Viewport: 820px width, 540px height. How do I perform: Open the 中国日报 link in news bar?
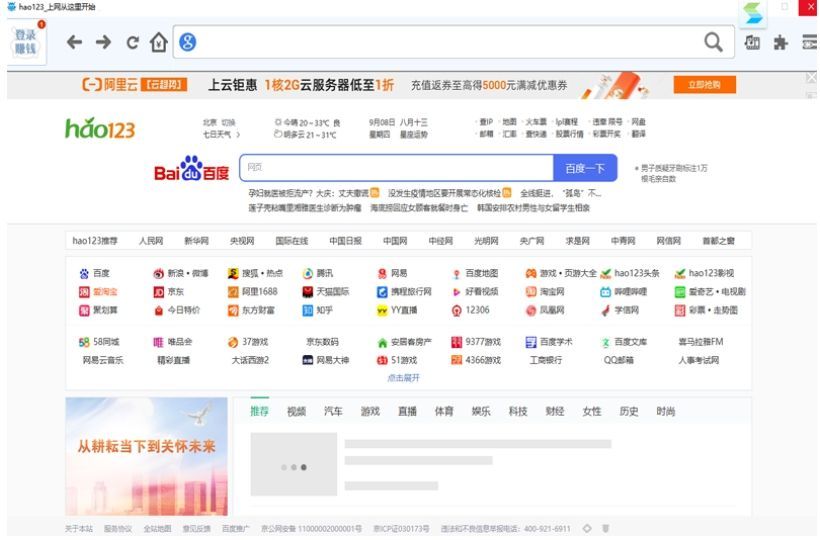pyautogui.click(x=345, y=241)
